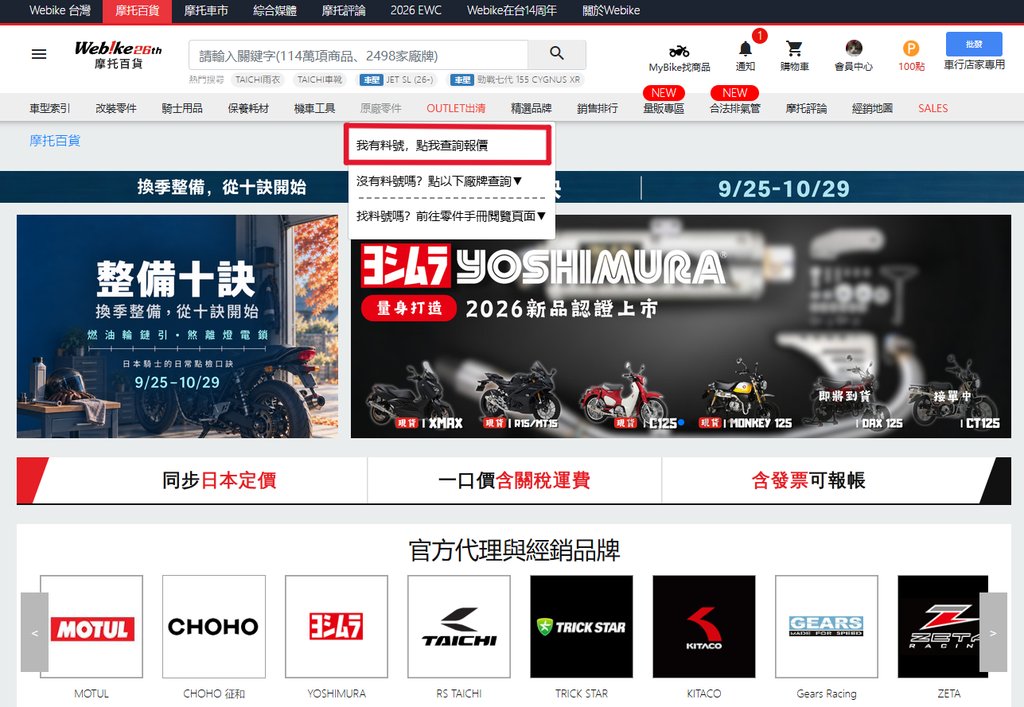Open 2026 EWC top tab
This screenshot has width=1024, height=707.
point(416,10)
